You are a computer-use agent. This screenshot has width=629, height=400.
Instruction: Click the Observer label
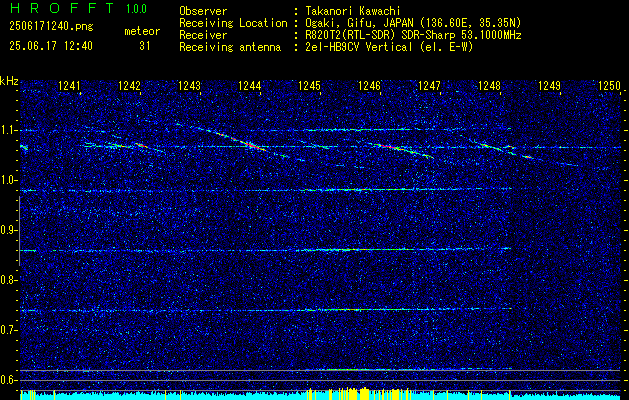[x=203, y=11]
